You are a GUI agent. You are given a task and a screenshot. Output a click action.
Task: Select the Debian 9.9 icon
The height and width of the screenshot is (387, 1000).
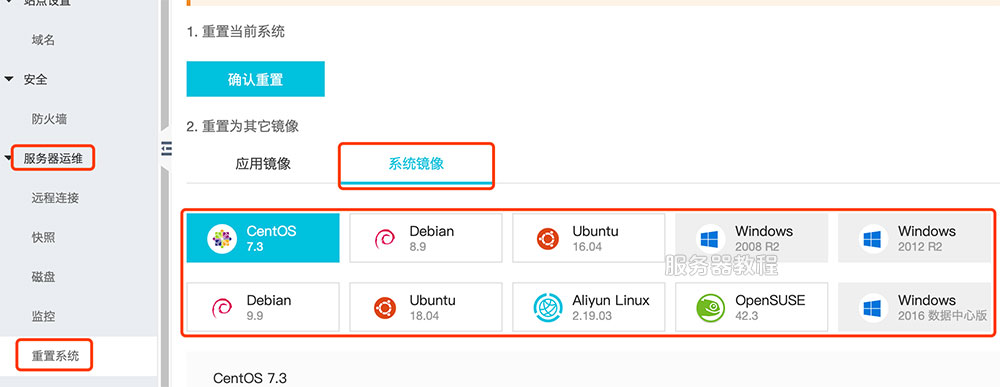222,308
